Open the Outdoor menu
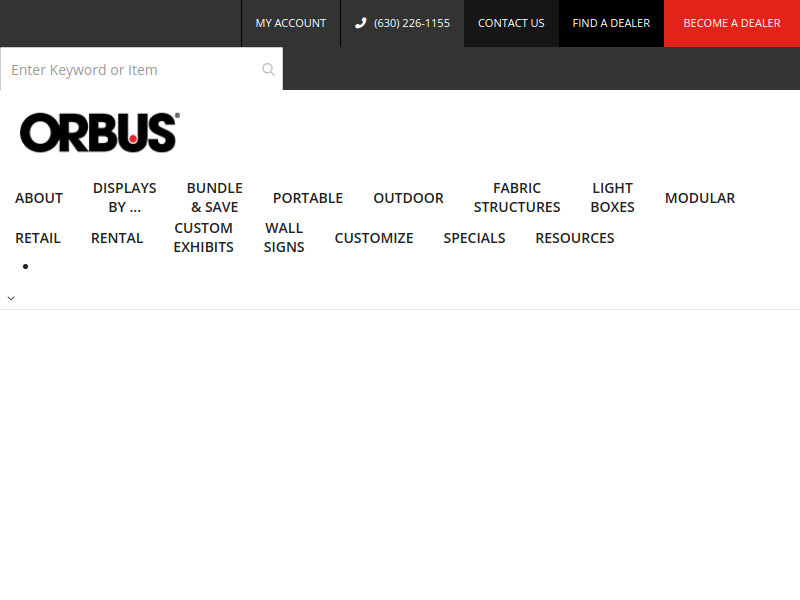This screenshot has height=600, width=800. click(408, 198)
